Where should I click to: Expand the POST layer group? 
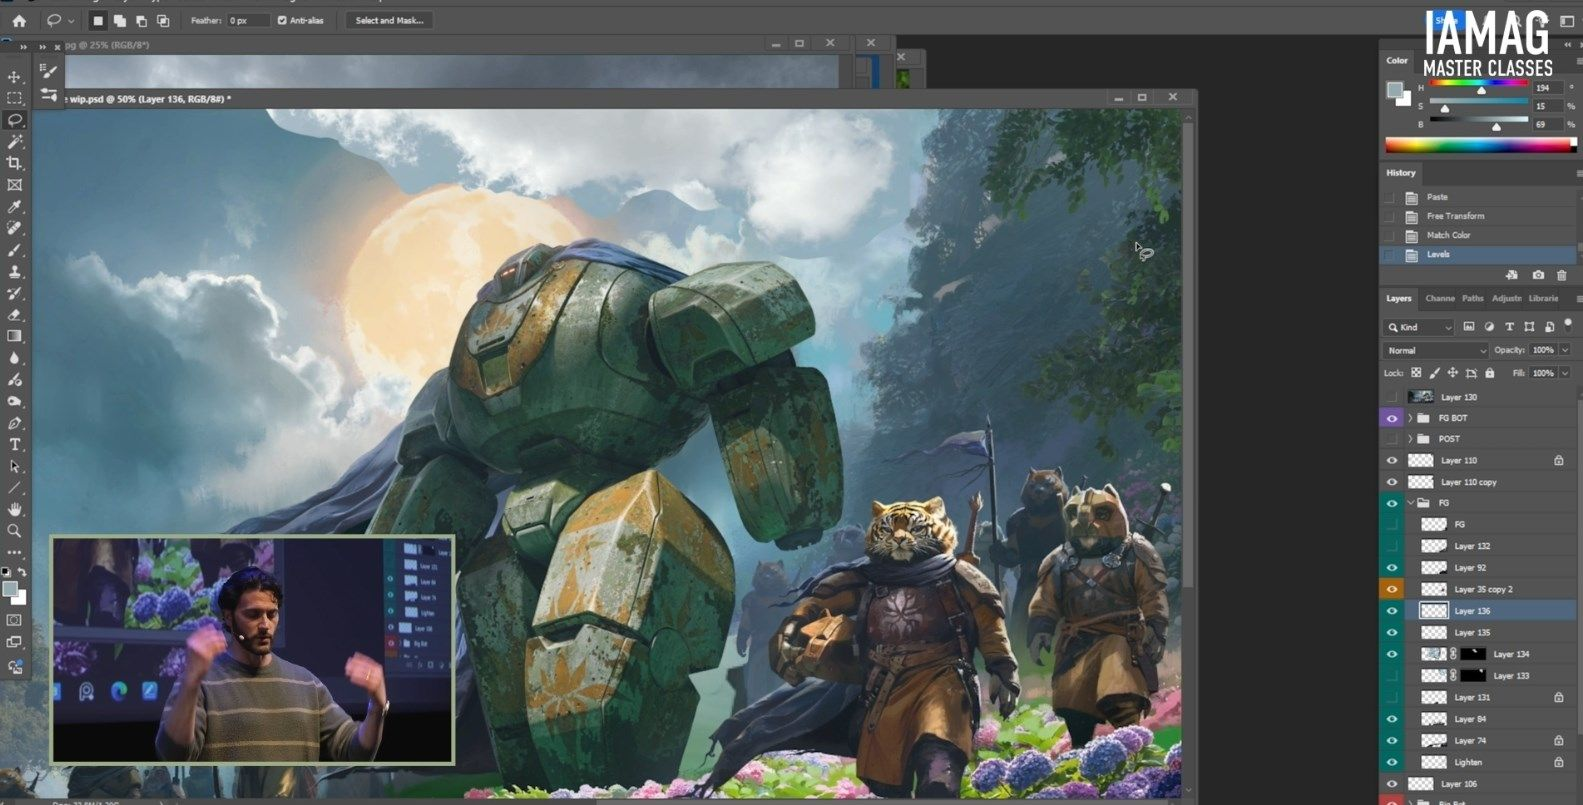1410,439
